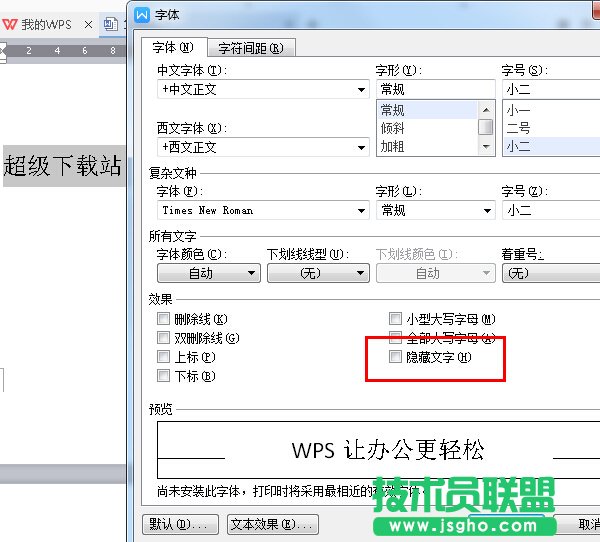
Task: Choose 二号 in the 字号 list
Action: pos(518,128)
